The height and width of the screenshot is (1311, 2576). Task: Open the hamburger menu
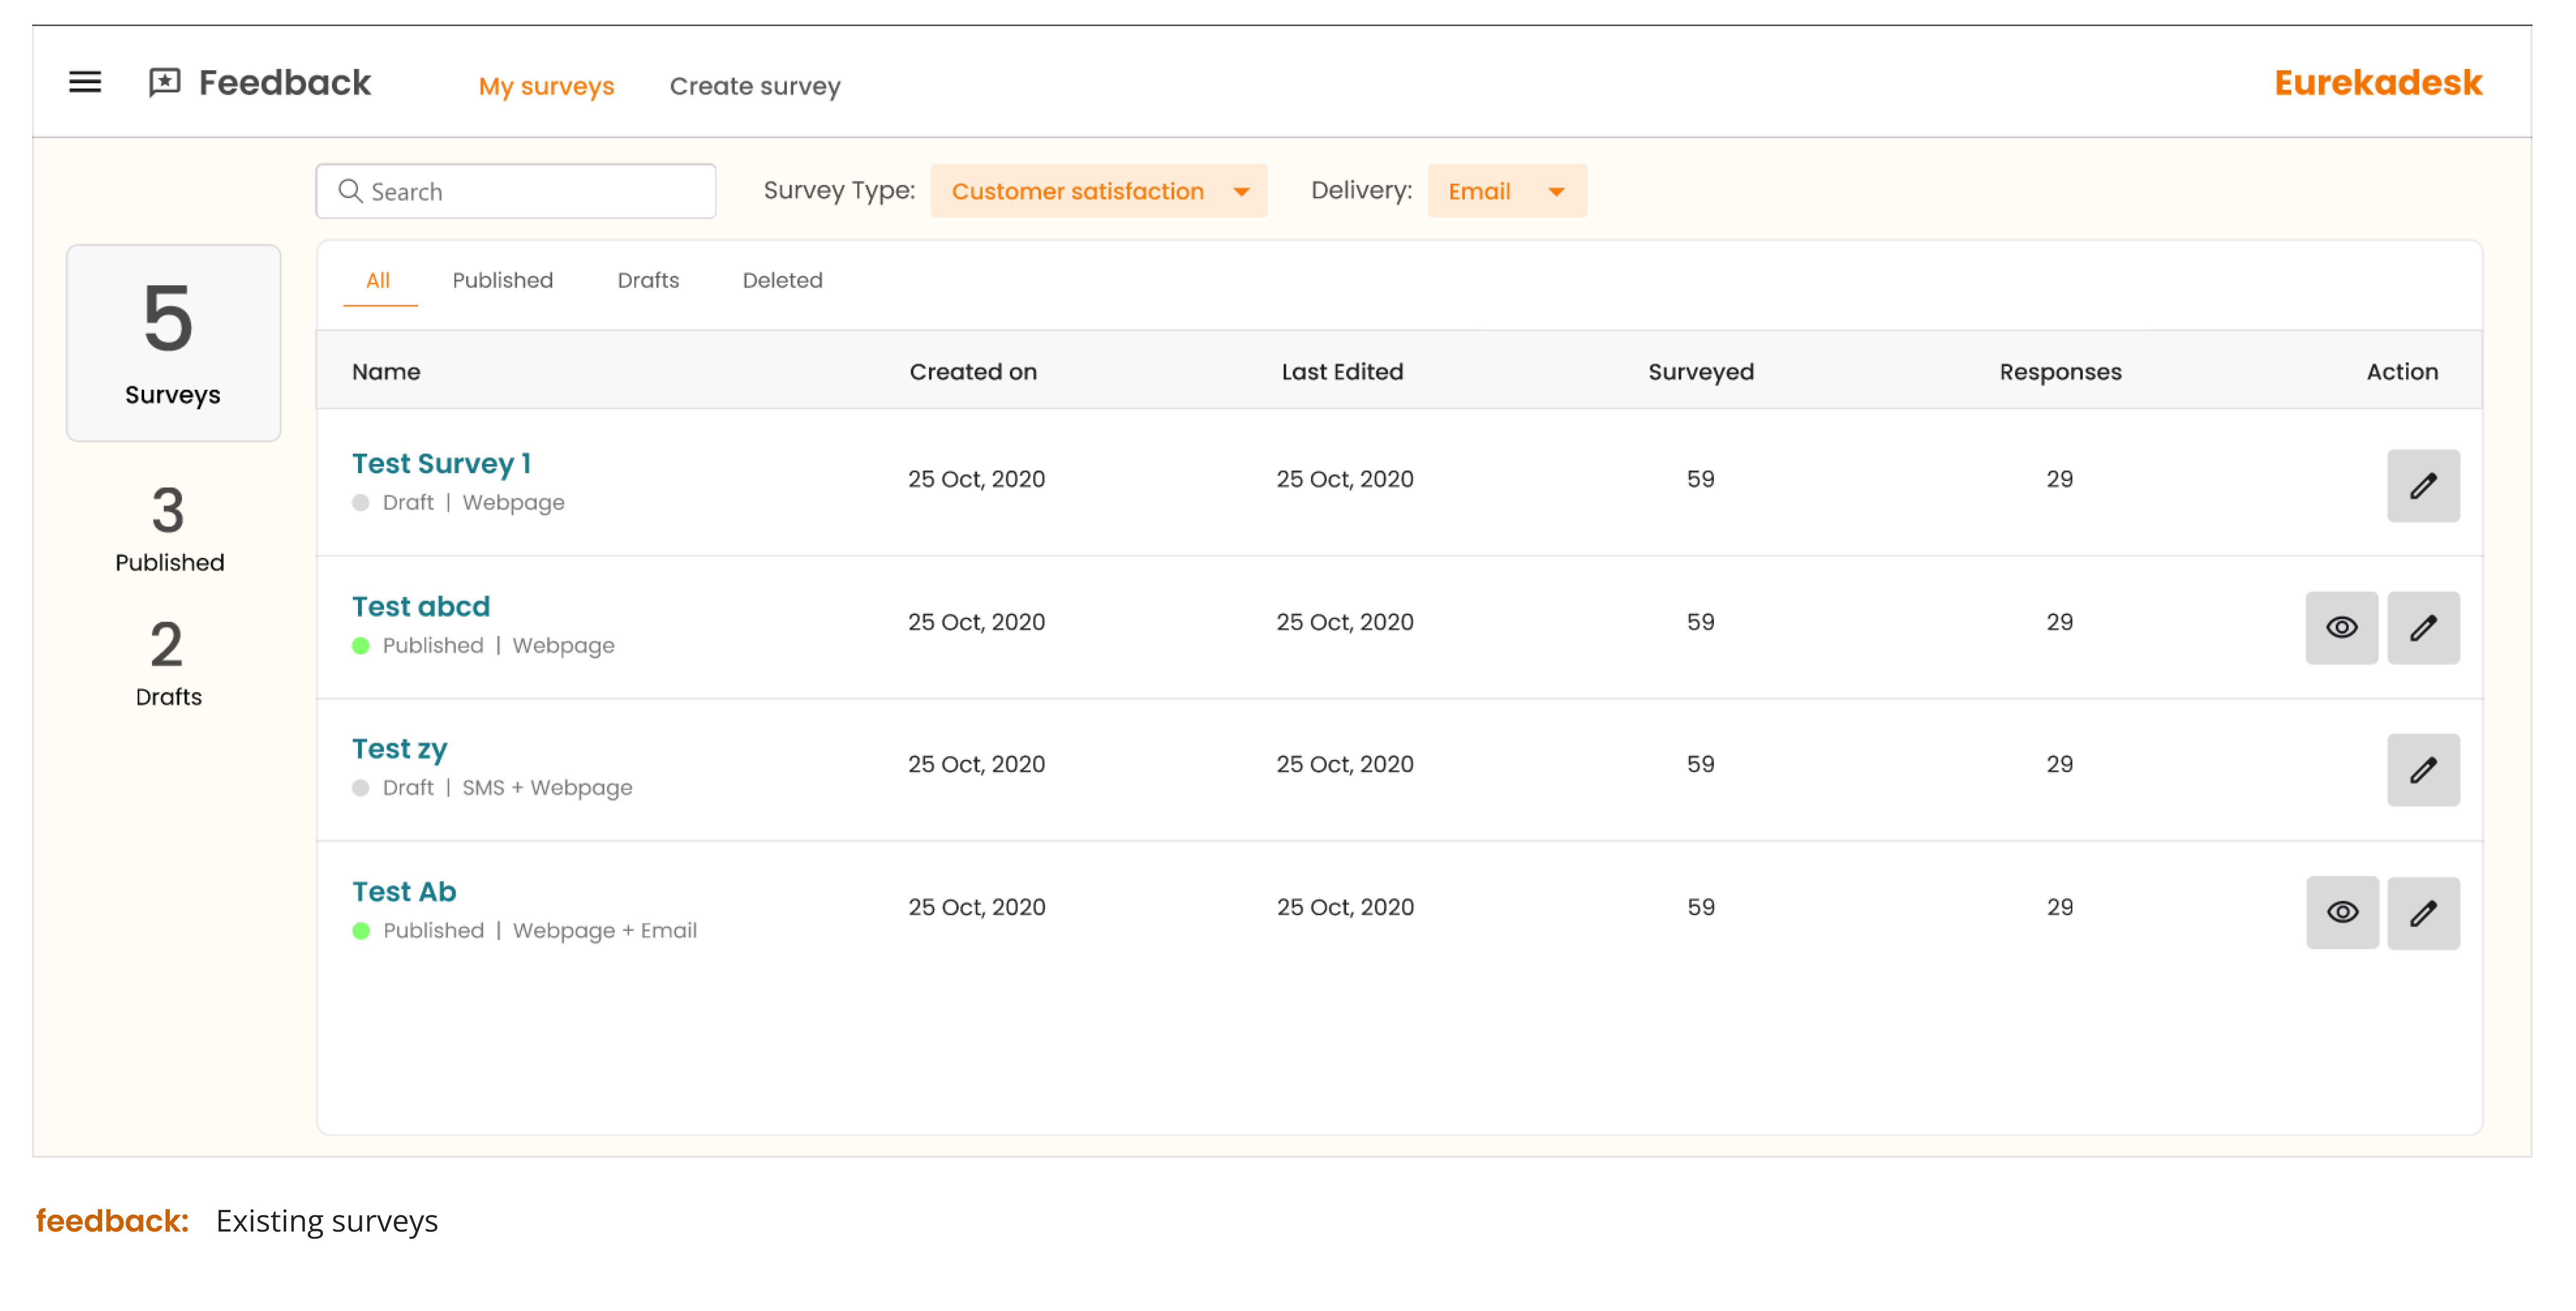pyautogui.click(x=85, y=82)
